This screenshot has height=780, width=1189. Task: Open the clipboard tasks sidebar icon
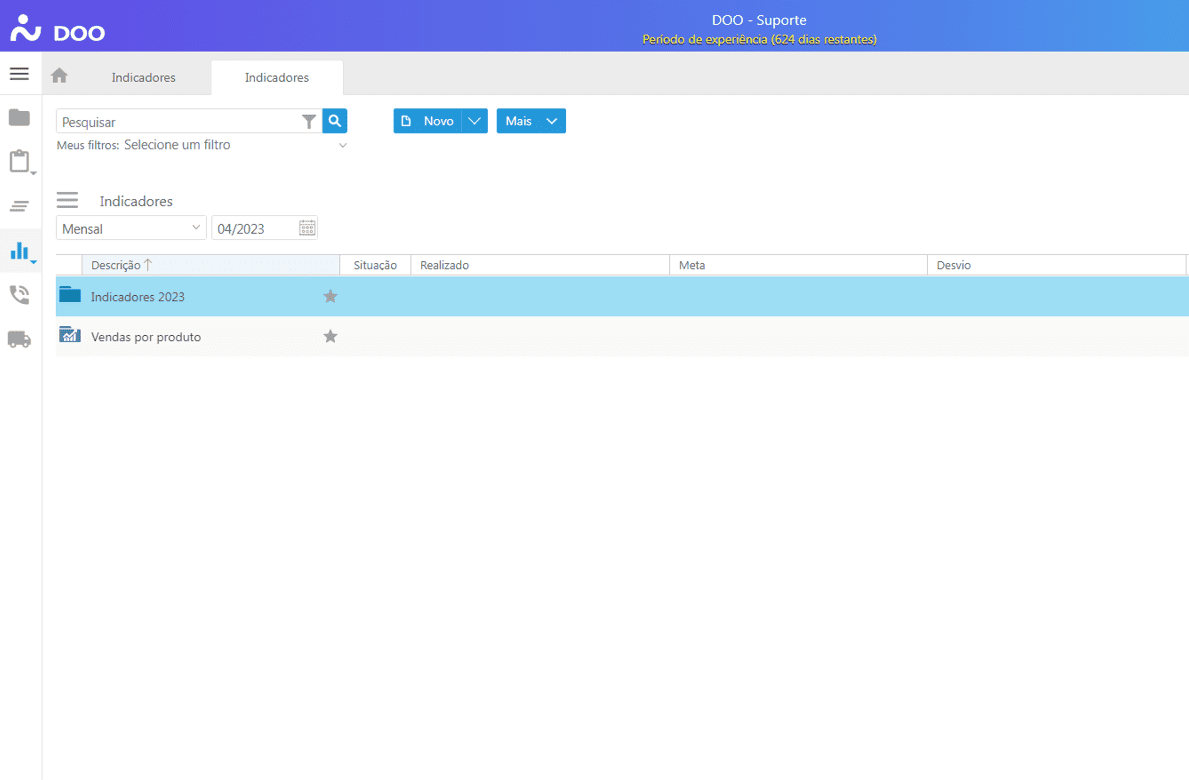(x=19, y=162)
